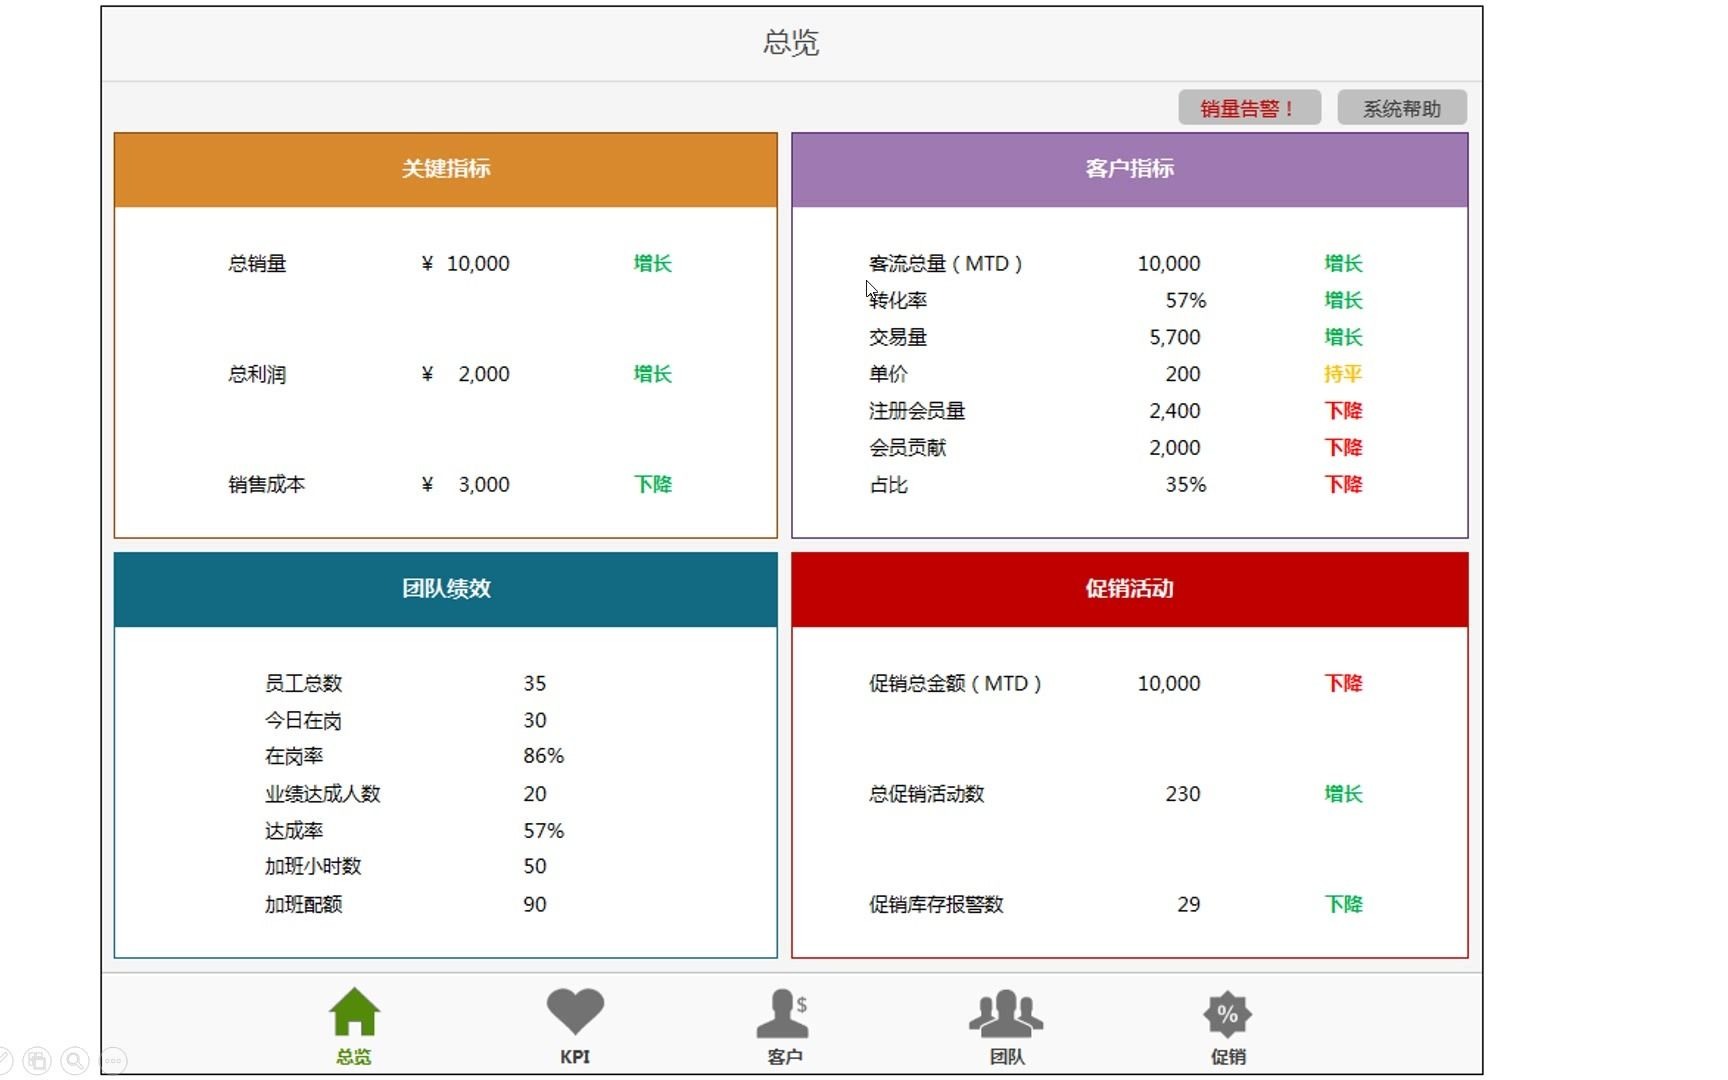1728x1080 pixels.
Task: Select the 促销活动 red panel header
Action: click(1130, 590)
